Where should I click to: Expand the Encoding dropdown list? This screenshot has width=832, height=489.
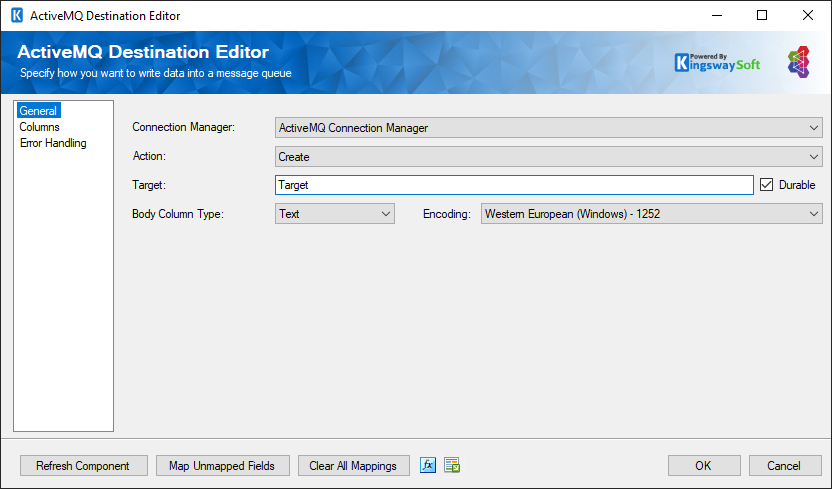[x=652, y=214]
